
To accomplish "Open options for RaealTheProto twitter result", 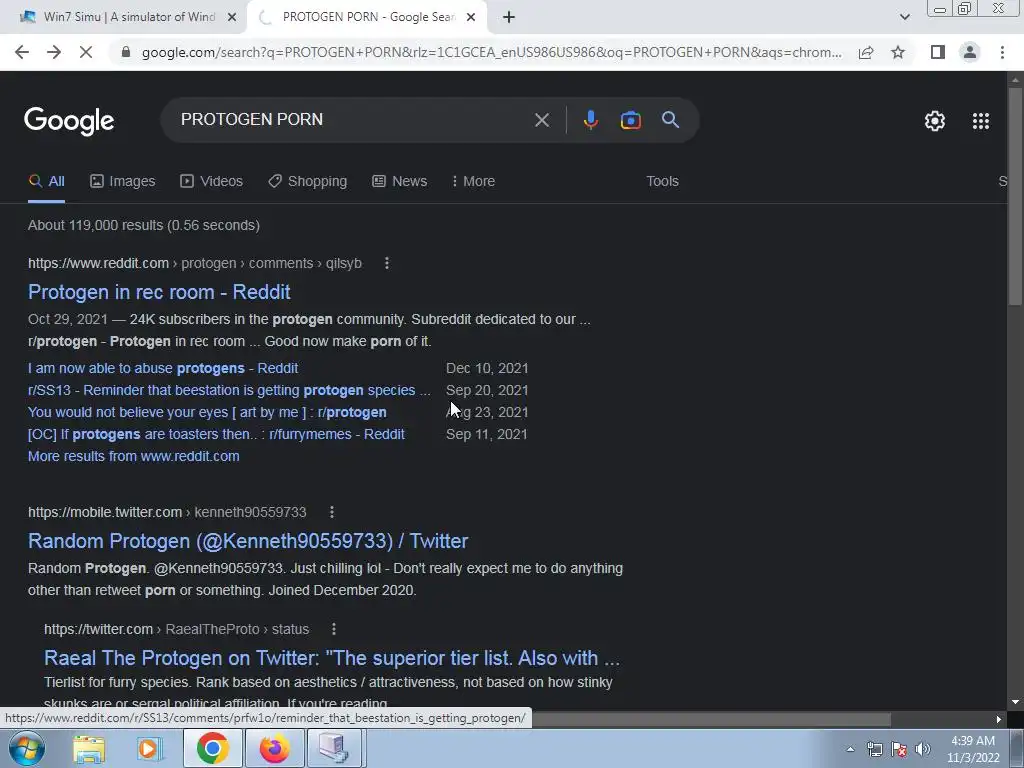I will point(334,629).
